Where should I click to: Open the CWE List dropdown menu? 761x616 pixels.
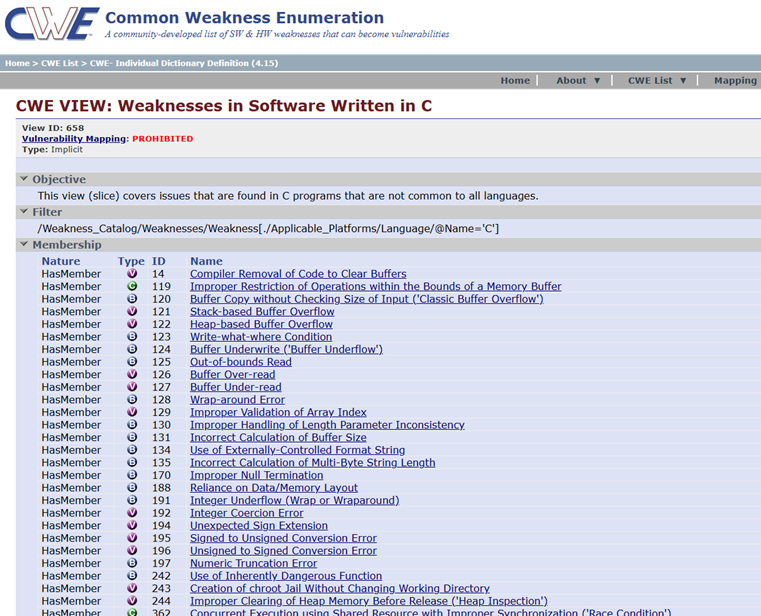click(657, 81)
